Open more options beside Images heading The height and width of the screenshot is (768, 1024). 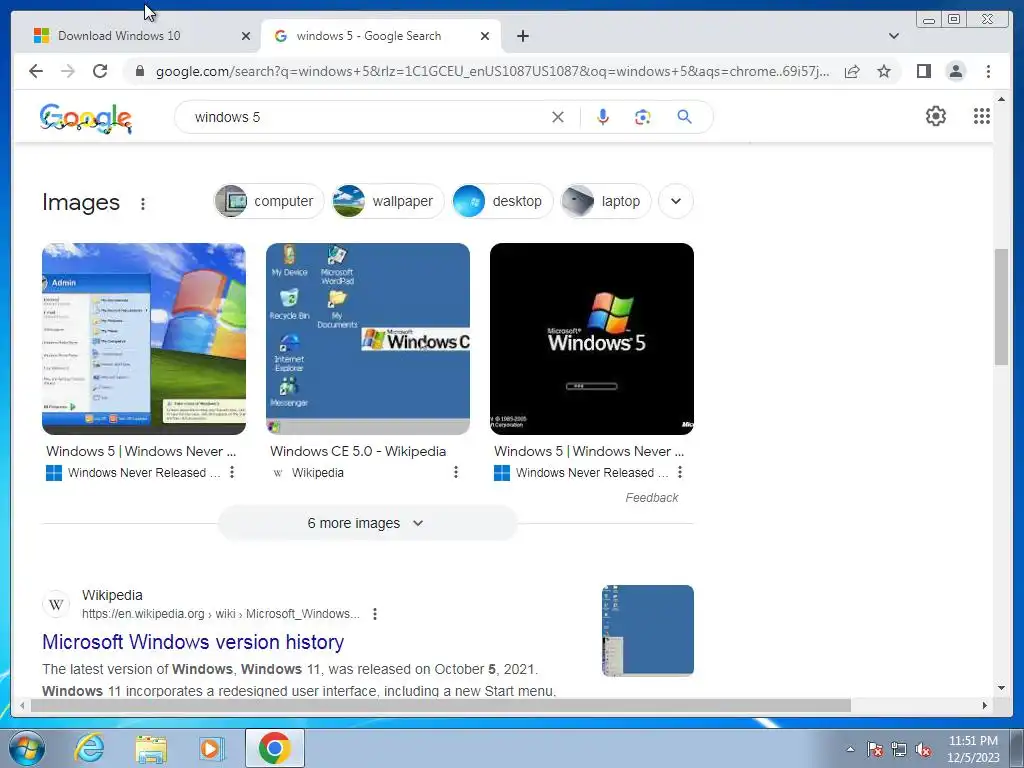pos(143,204)
